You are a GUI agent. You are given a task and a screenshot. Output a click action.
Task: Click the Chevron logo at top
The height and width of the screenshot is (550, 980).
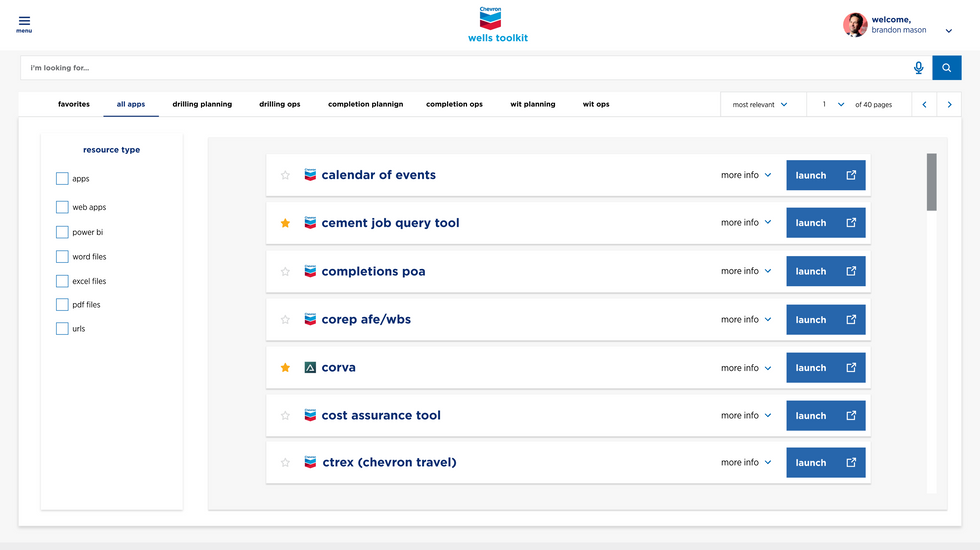(490, 18)
